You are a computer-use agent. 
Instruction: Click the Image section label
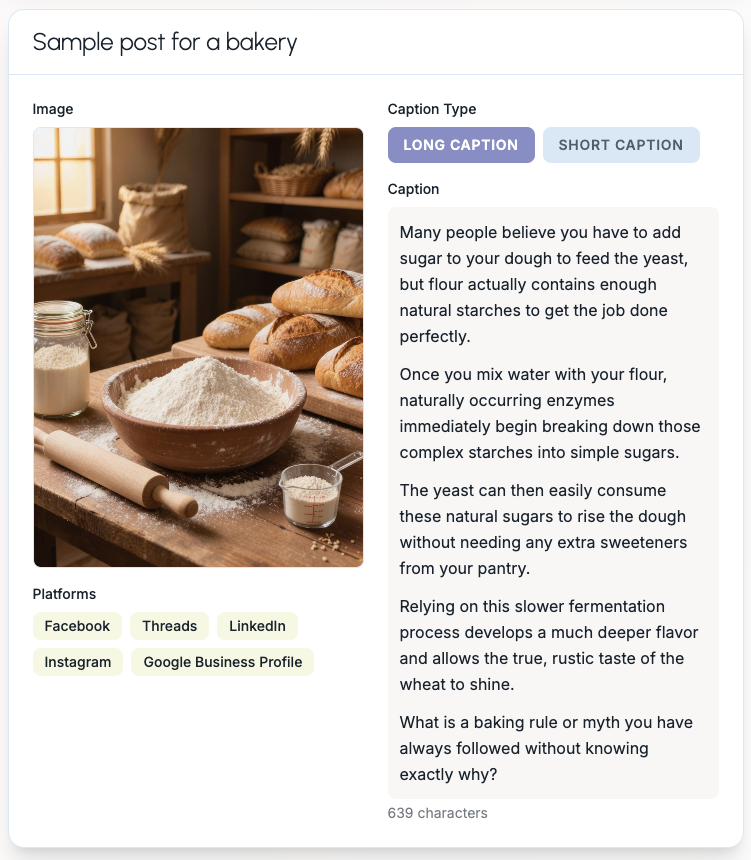point(53,109)
